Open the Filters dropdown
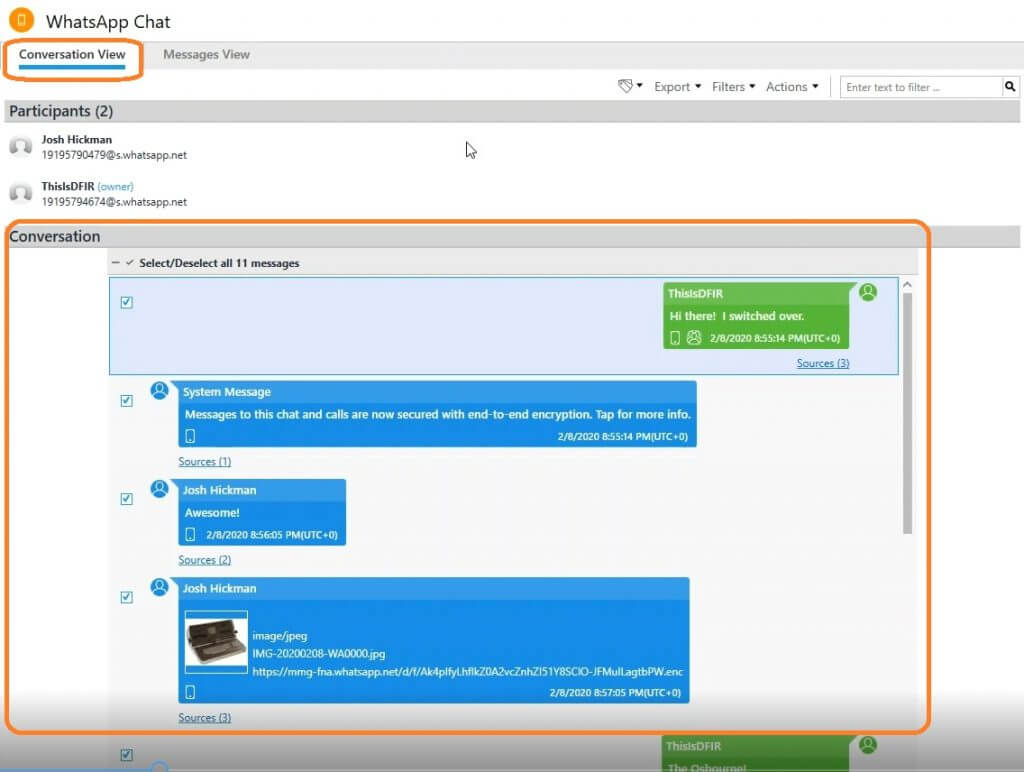The width and height of the screenshot is (1024, 772). tap(733, 87)
